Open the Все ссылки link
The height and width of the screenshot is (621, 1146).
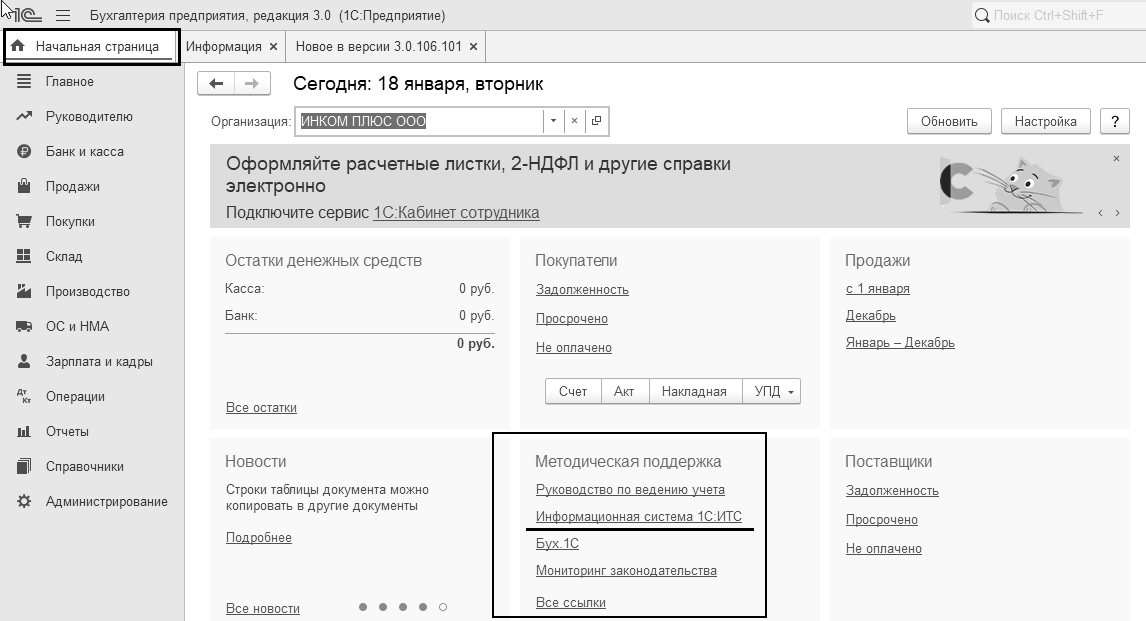(570, 603)
